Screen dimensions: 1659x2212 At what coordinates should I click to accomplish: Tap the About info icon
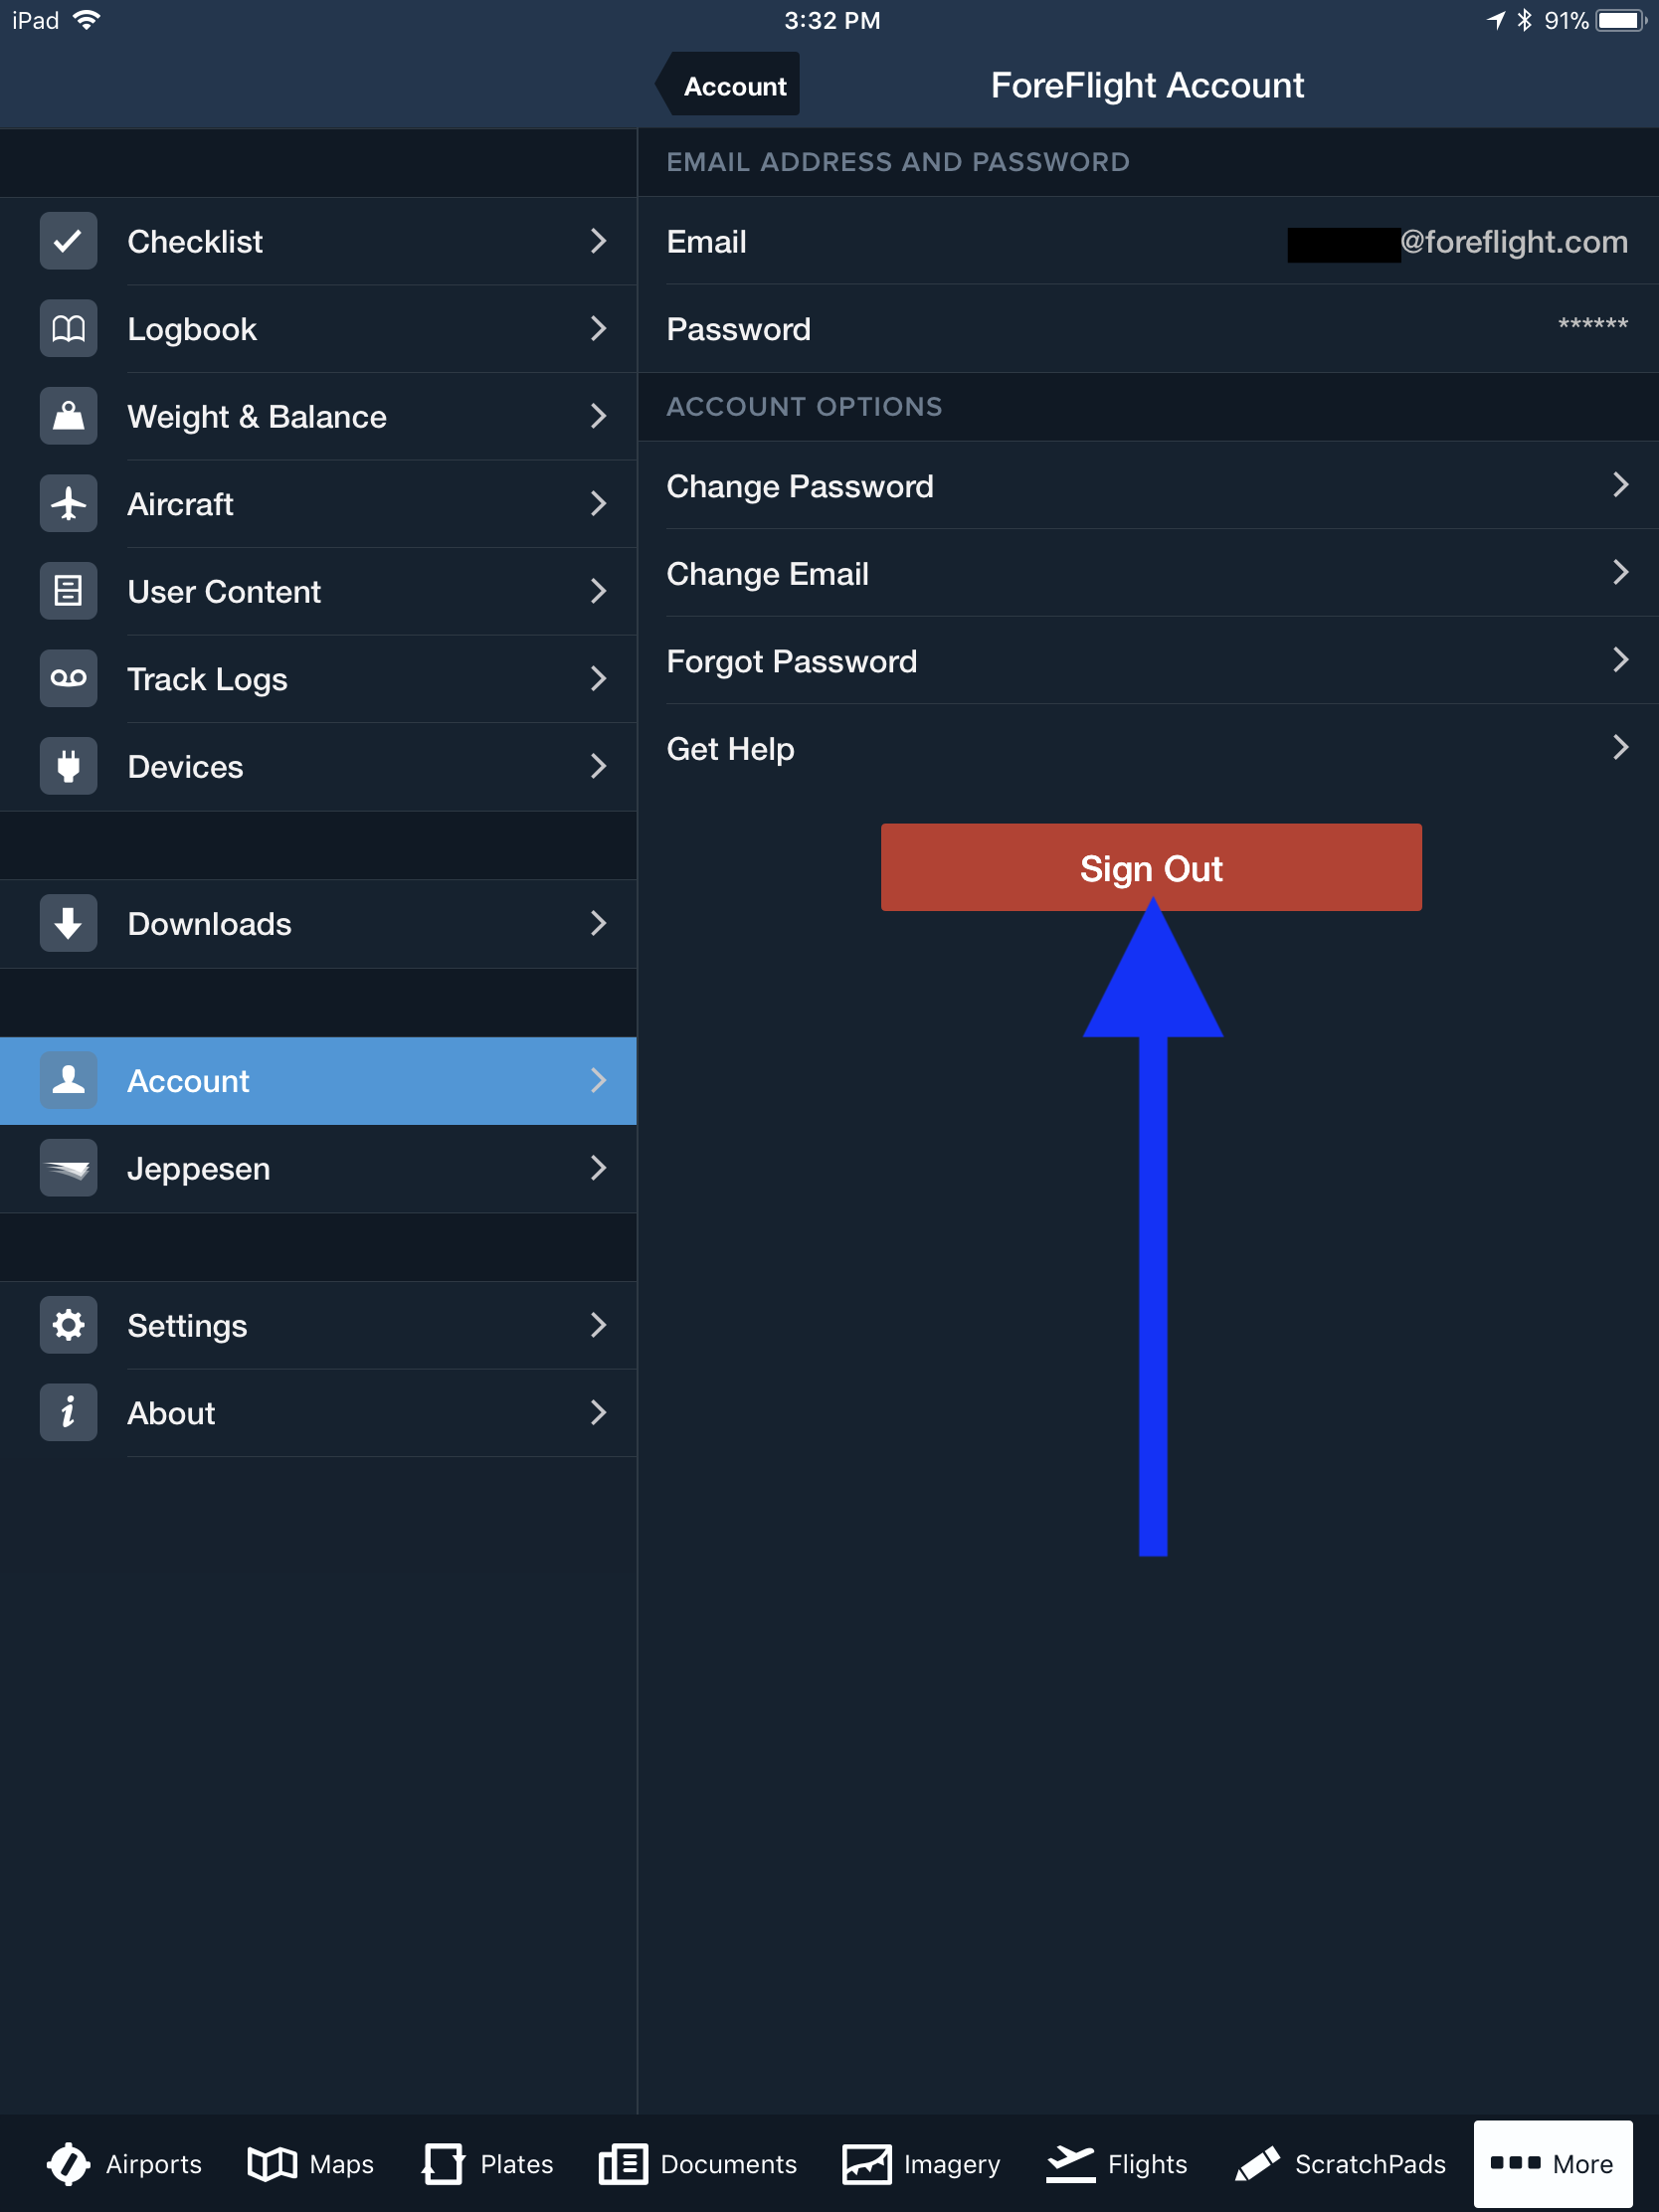point(67,1412)
